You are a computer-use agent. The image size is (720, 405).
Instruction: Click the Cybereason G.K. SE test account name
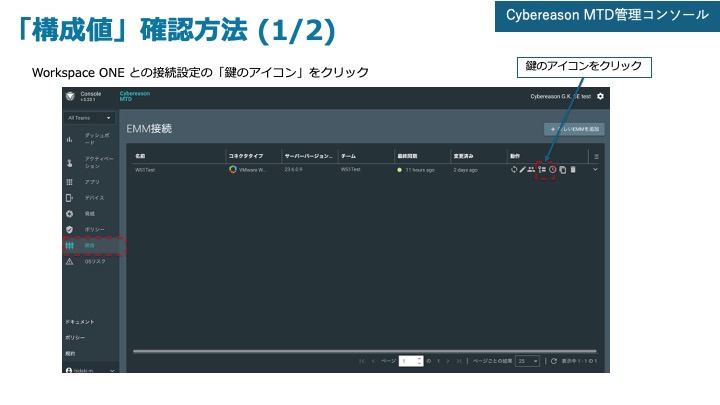point(561,96)
